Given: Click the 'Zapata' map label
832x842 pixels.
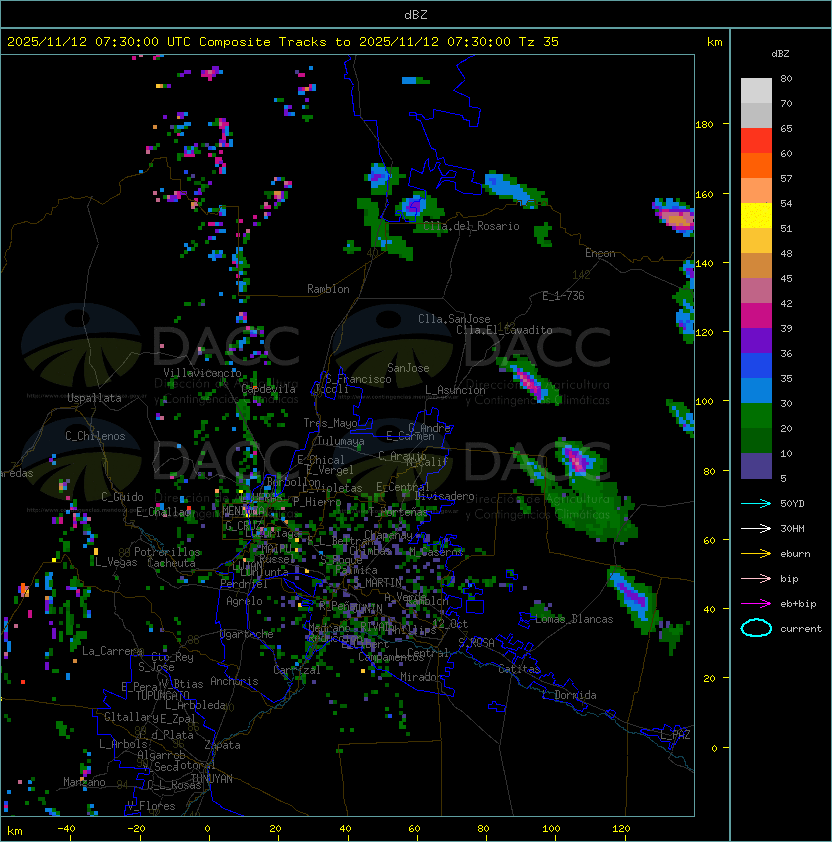Looking at the screenshot, I should point(222,745).
